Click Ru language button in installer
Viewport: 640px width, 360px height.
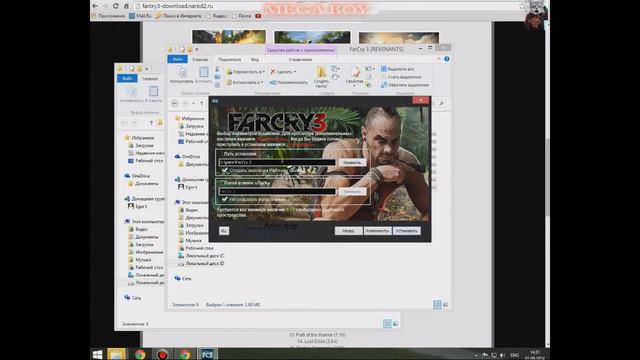[x=224, y=231]
